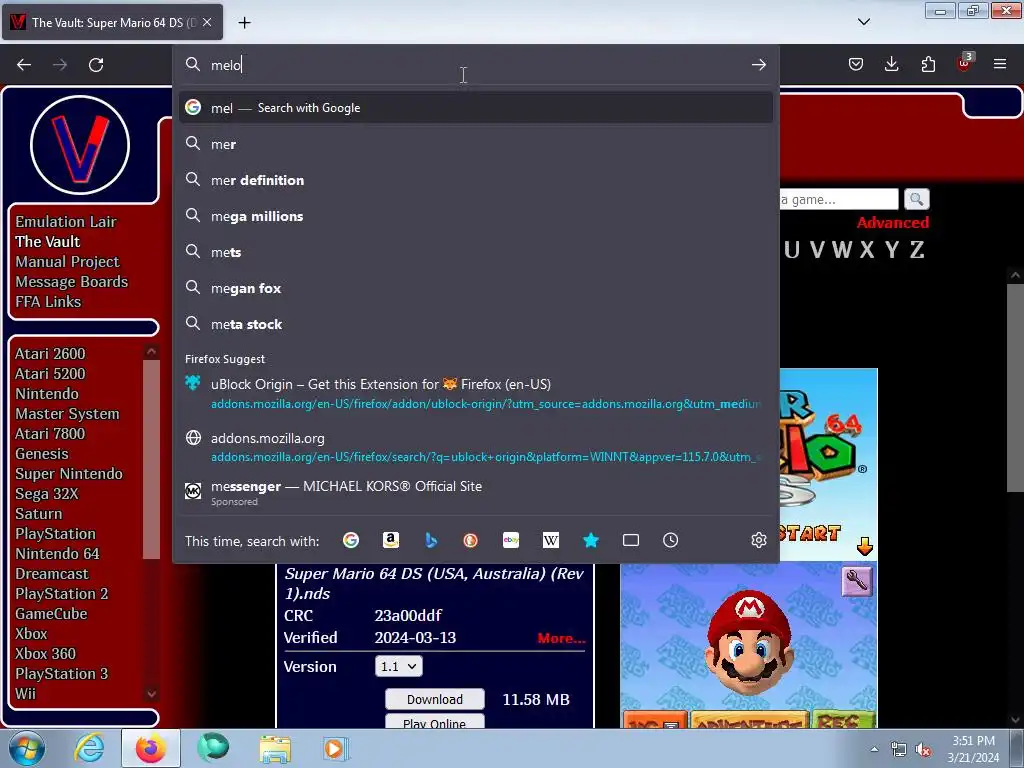Open the Manual Project link
The height and width of the screenshot is (768, 1024).
point(67,261)
